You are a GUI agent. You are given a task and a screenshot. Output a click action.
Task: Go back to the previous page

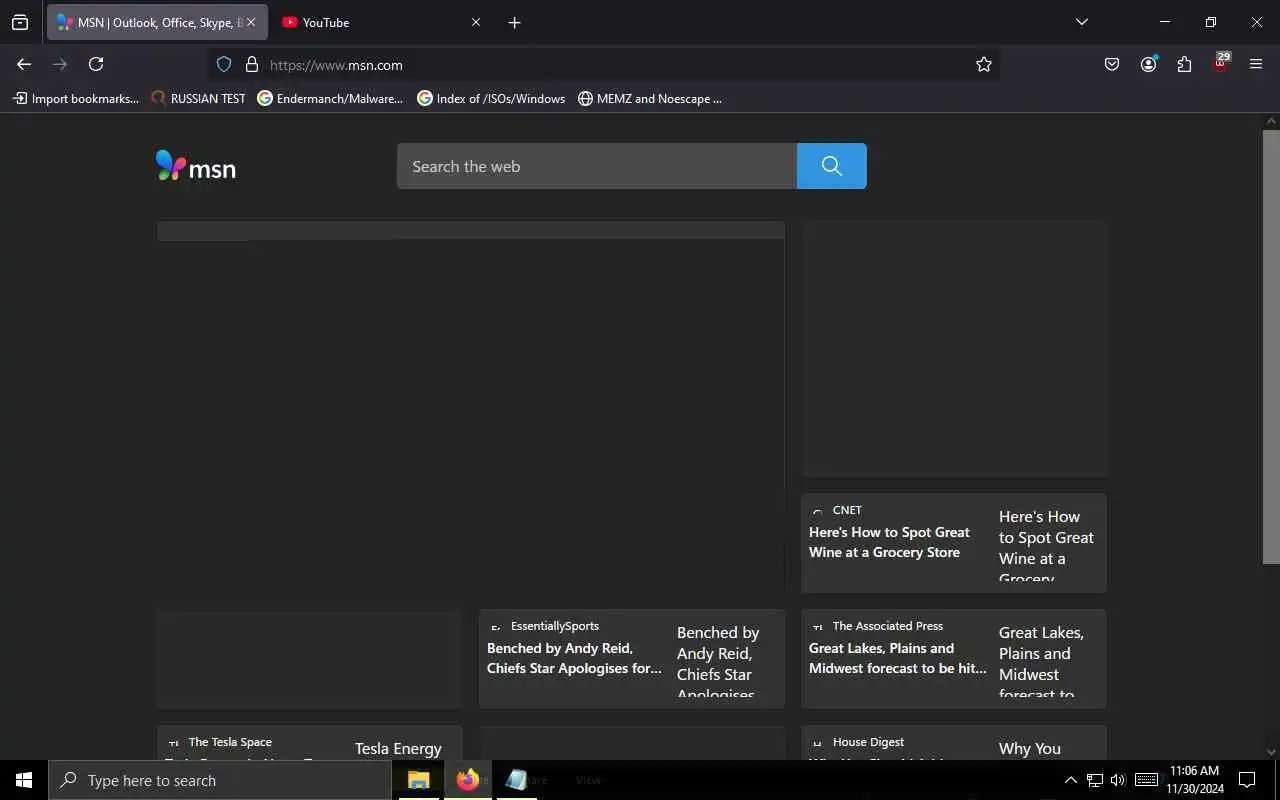coord(24,64)
